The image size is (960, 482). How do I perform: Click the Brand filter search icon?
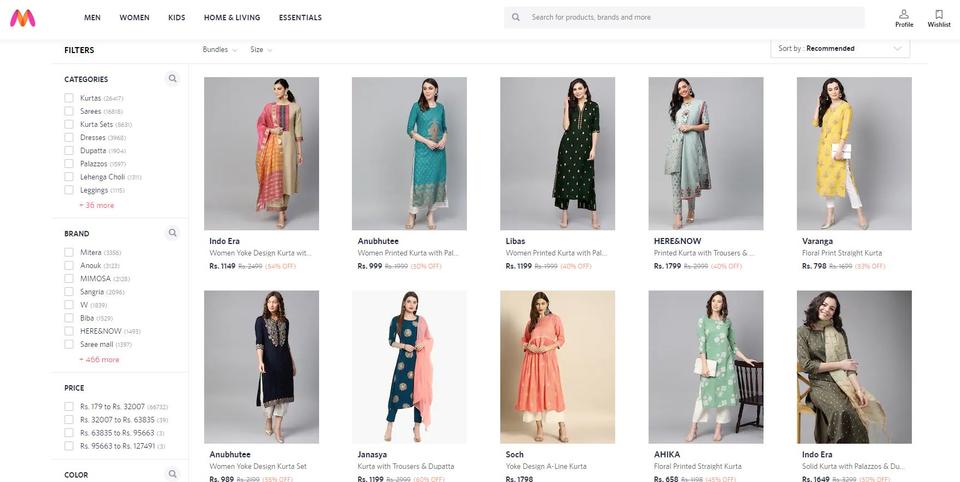click(172, 233)
